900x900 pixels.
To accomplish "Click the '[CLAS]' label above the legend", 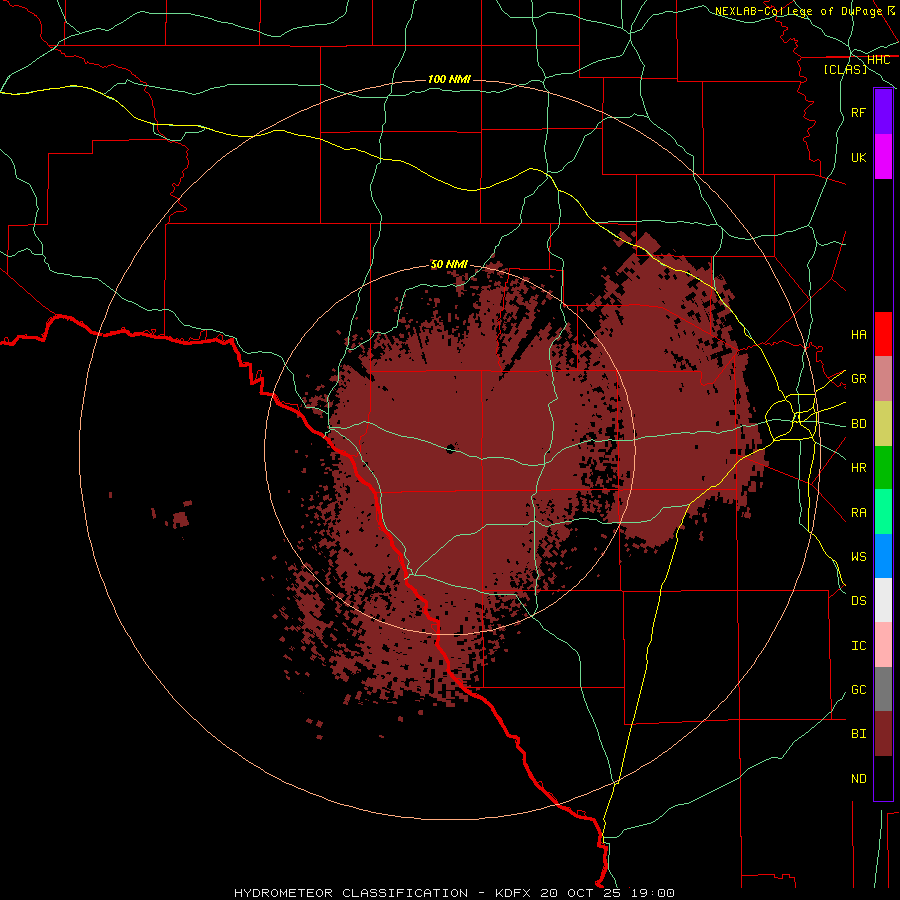I will pos(845,69).
